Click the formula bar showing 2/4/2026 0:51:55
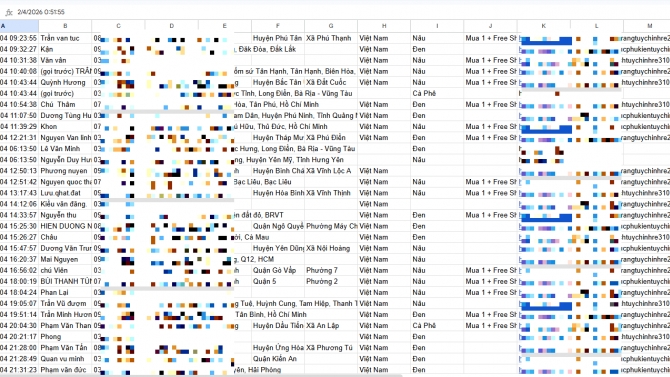This screenshot has height=377, width=670. point(342,12)
